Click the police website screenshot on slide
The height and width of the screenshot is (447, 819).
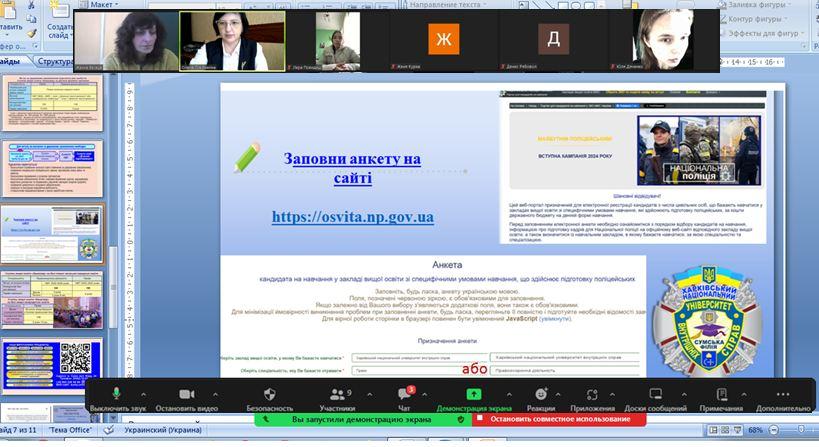633,167
